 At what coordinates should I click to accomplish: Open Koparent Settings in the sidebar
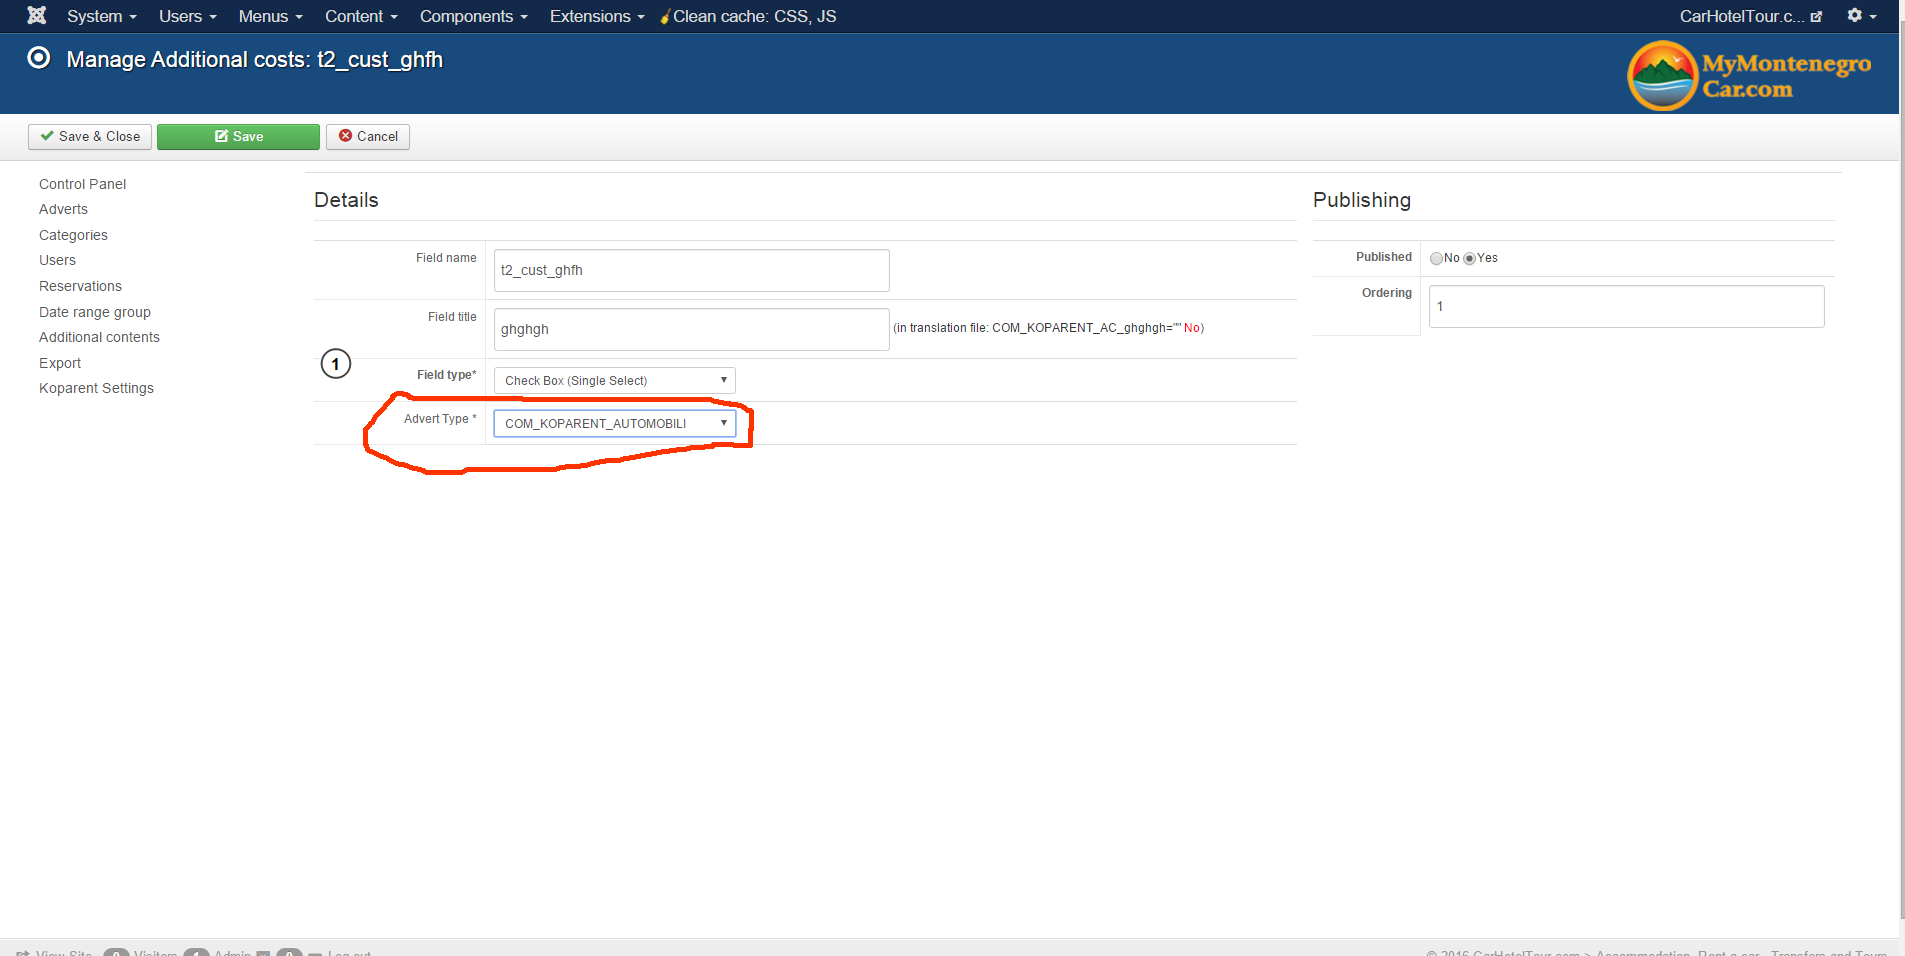tap(96, 388)
